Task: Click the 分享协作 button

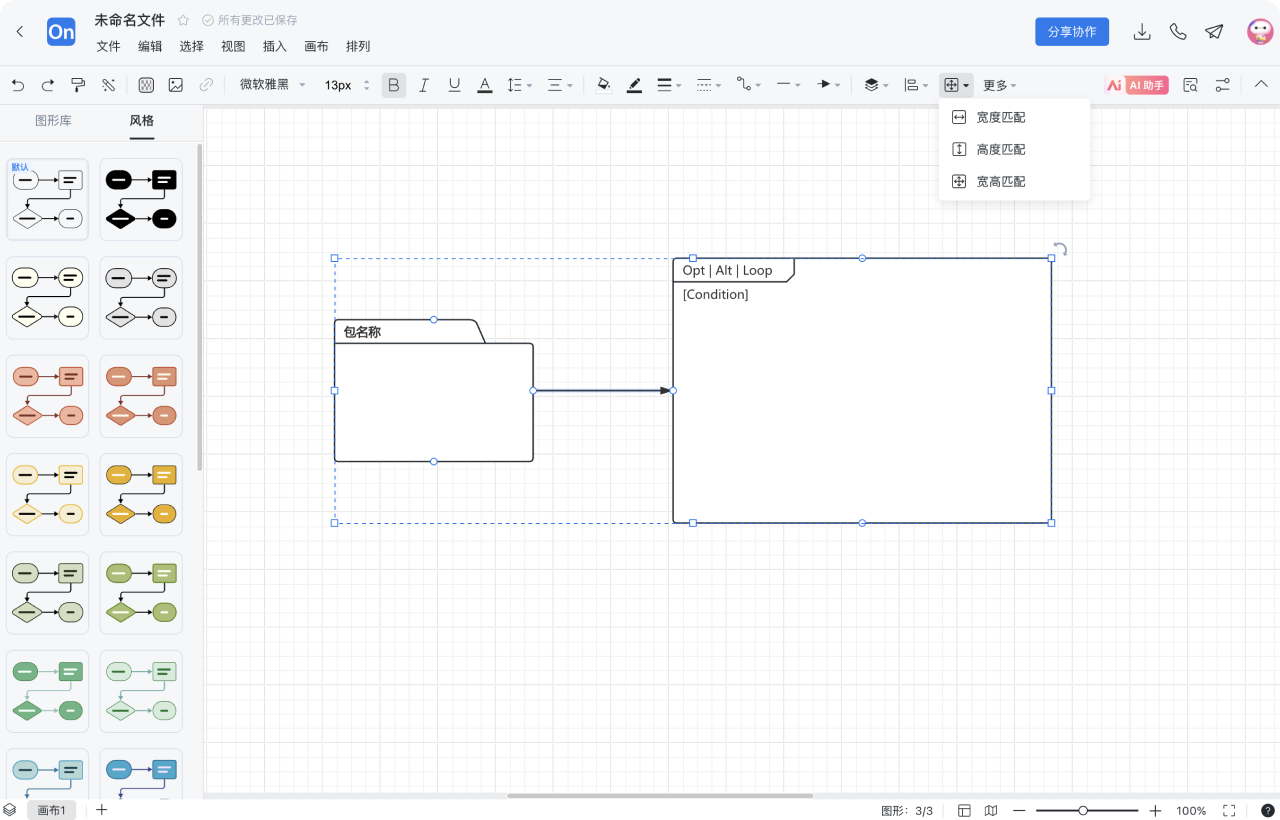Action: tap(1071, 32)
